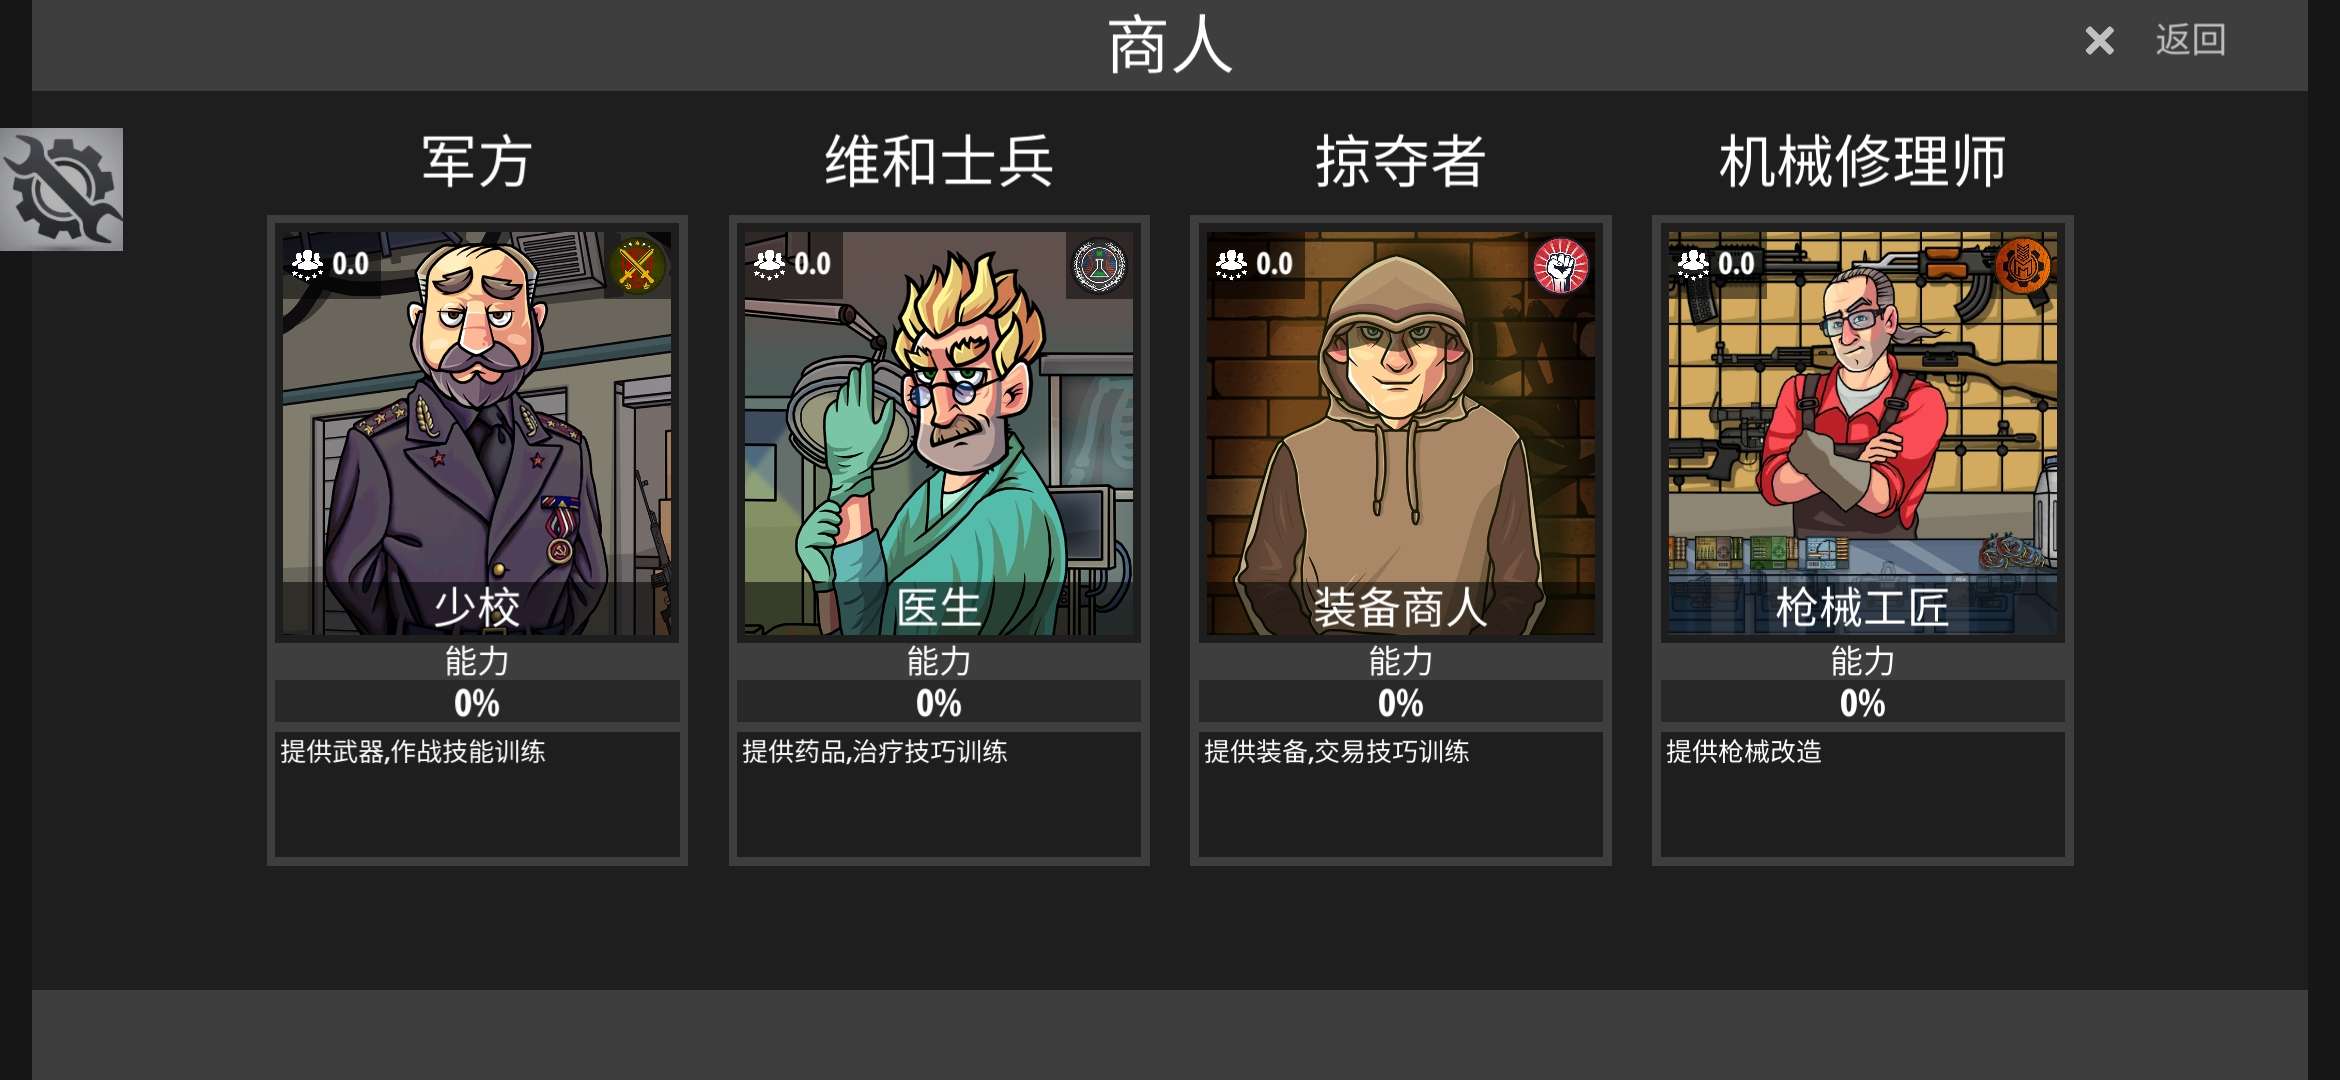
Task: Select the 少校 major portrait
Action: pos(477,433)
